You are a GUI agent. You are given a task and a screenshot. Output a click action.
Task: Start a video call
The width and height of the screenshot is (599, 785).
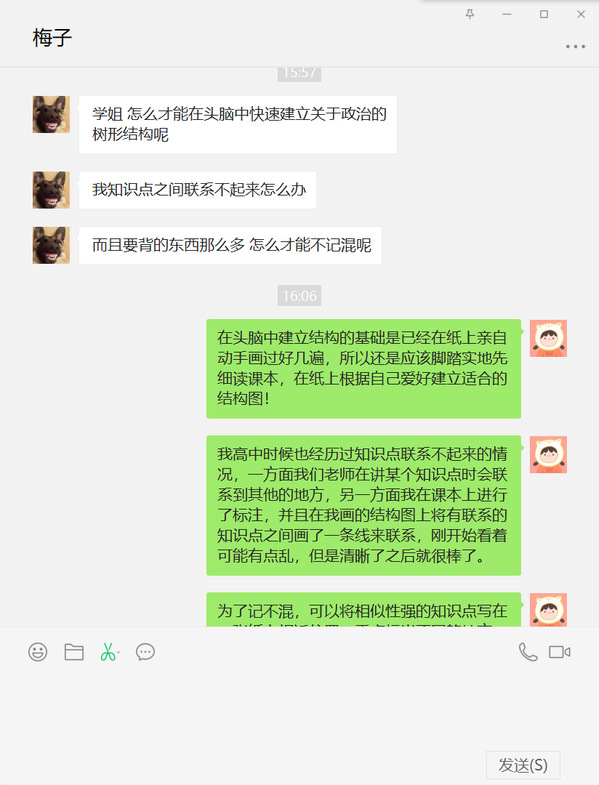pos(559,652)
